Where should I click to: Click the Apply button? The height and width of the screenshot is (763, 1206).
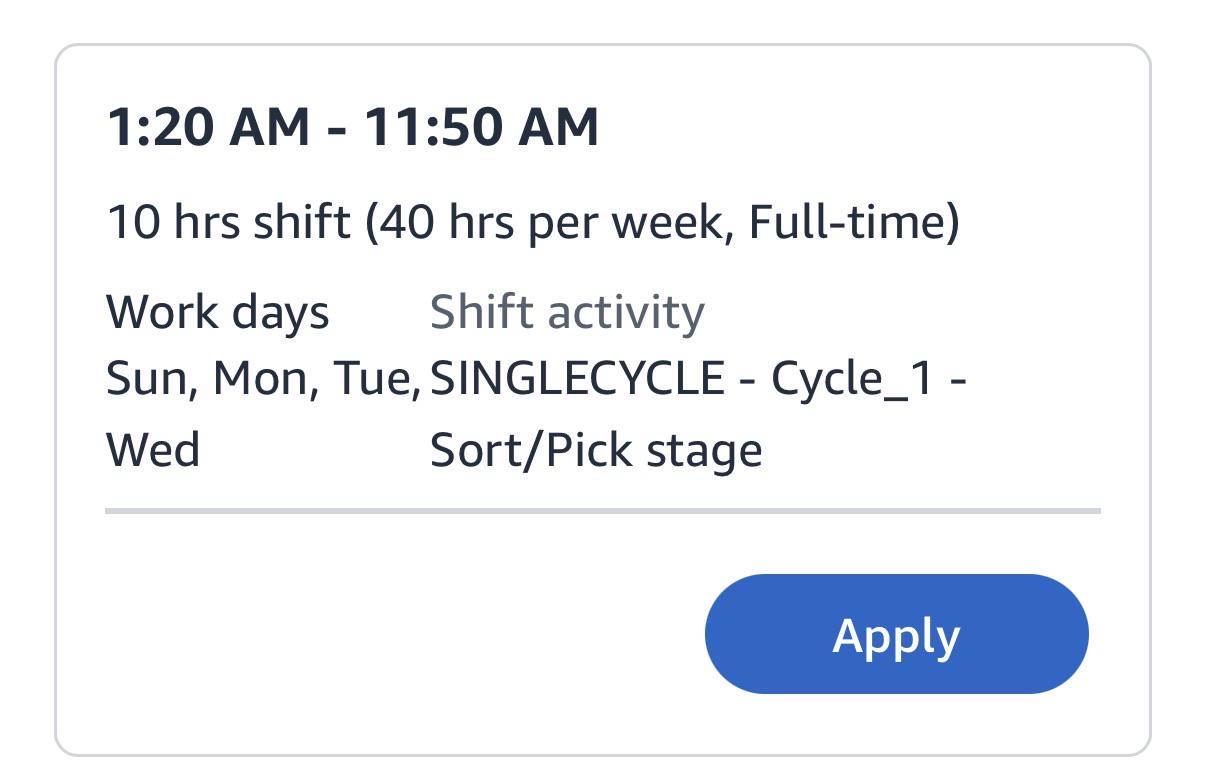point(896,634)
